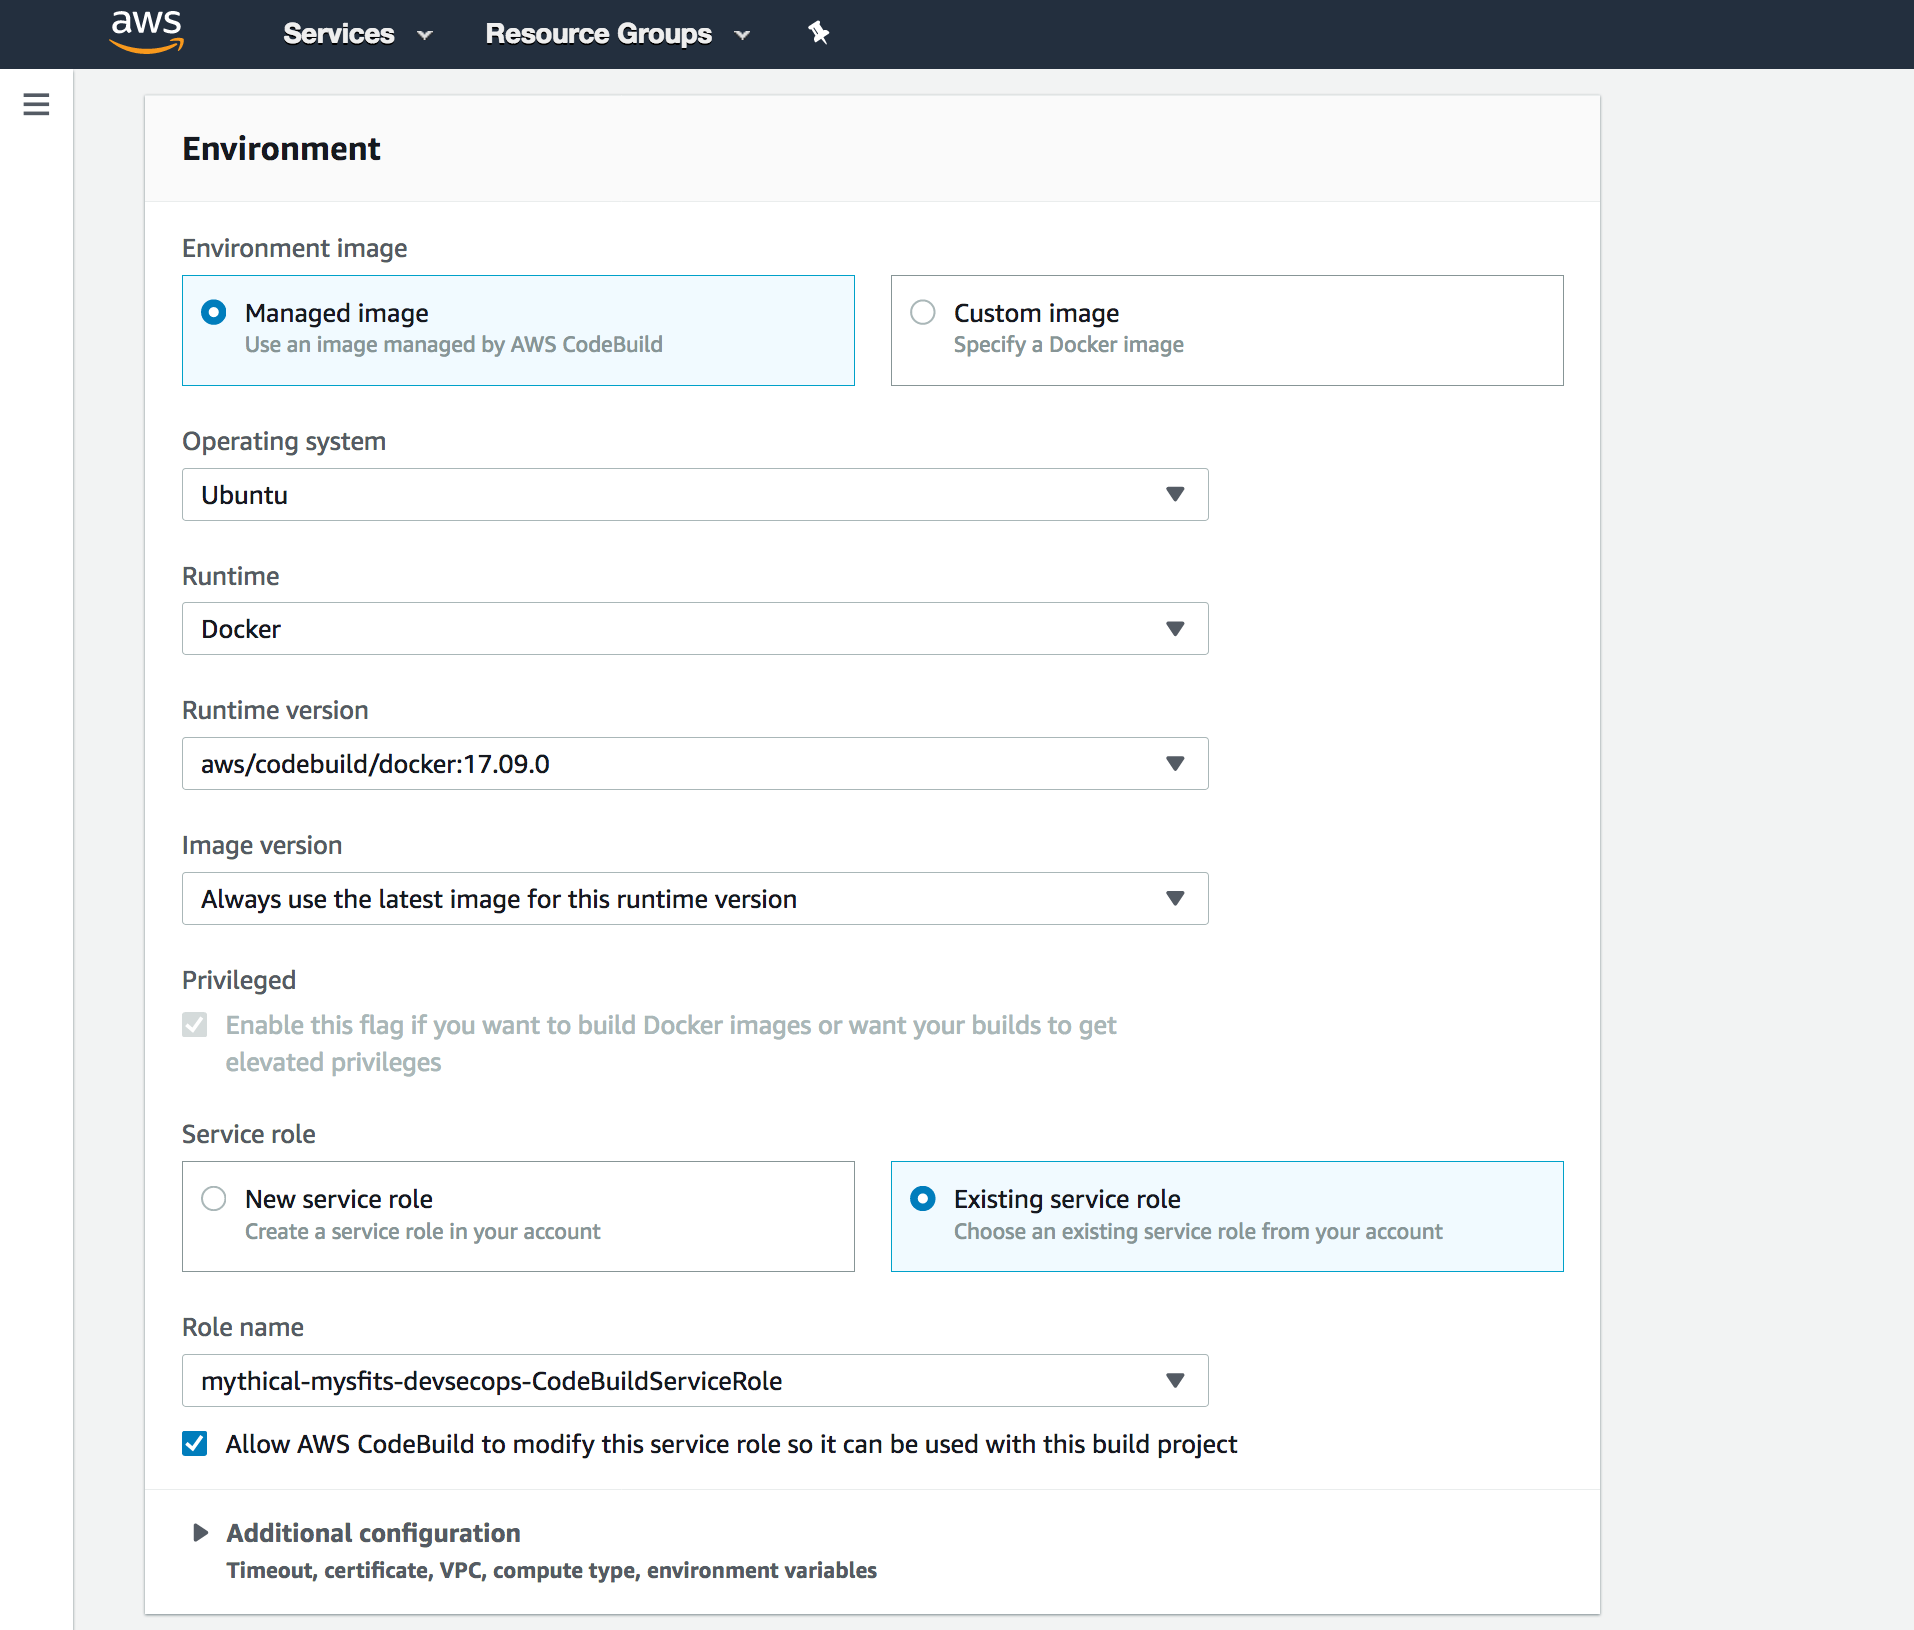This screenshot has height=1630, width=1914.
Task: Click the Custom image option card
Action: coord(1227,330)
